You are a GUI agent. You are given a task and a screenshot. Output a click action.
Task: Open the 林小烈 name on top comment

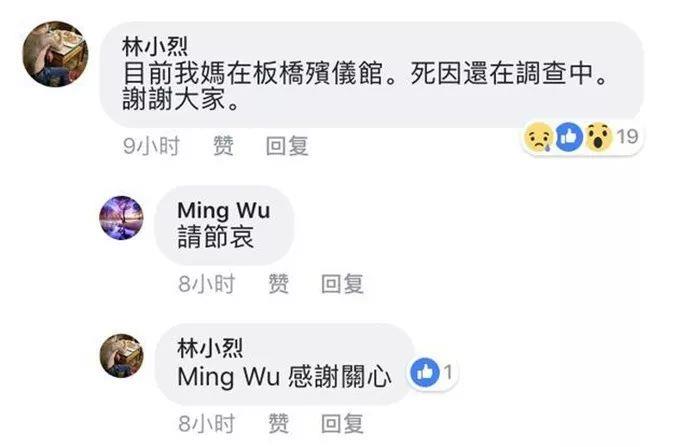[x=155, y=47]
